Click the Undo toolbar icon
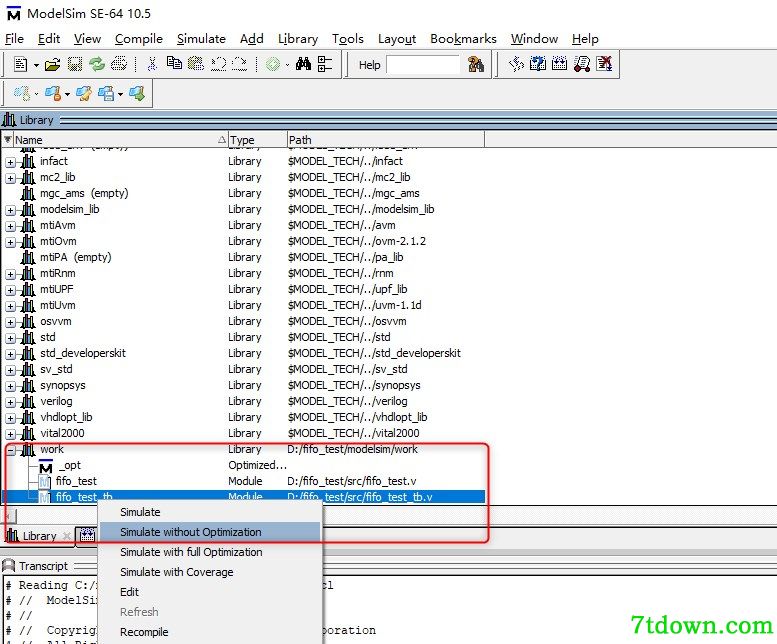This screenshot has height=644, width=777. [218, 64]
